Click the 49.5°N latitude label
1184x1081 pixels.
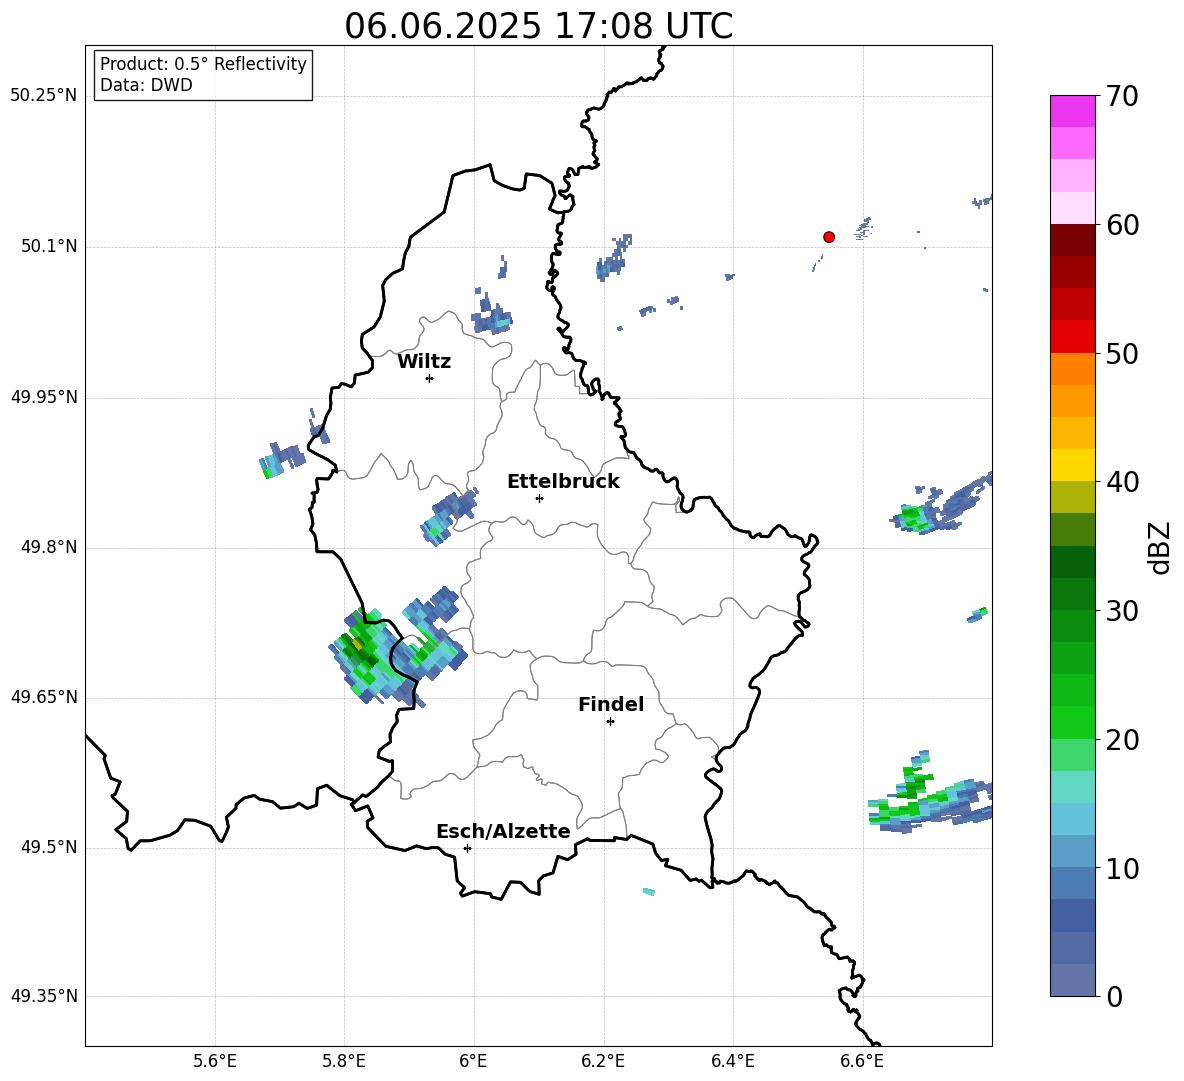[49, 847]
